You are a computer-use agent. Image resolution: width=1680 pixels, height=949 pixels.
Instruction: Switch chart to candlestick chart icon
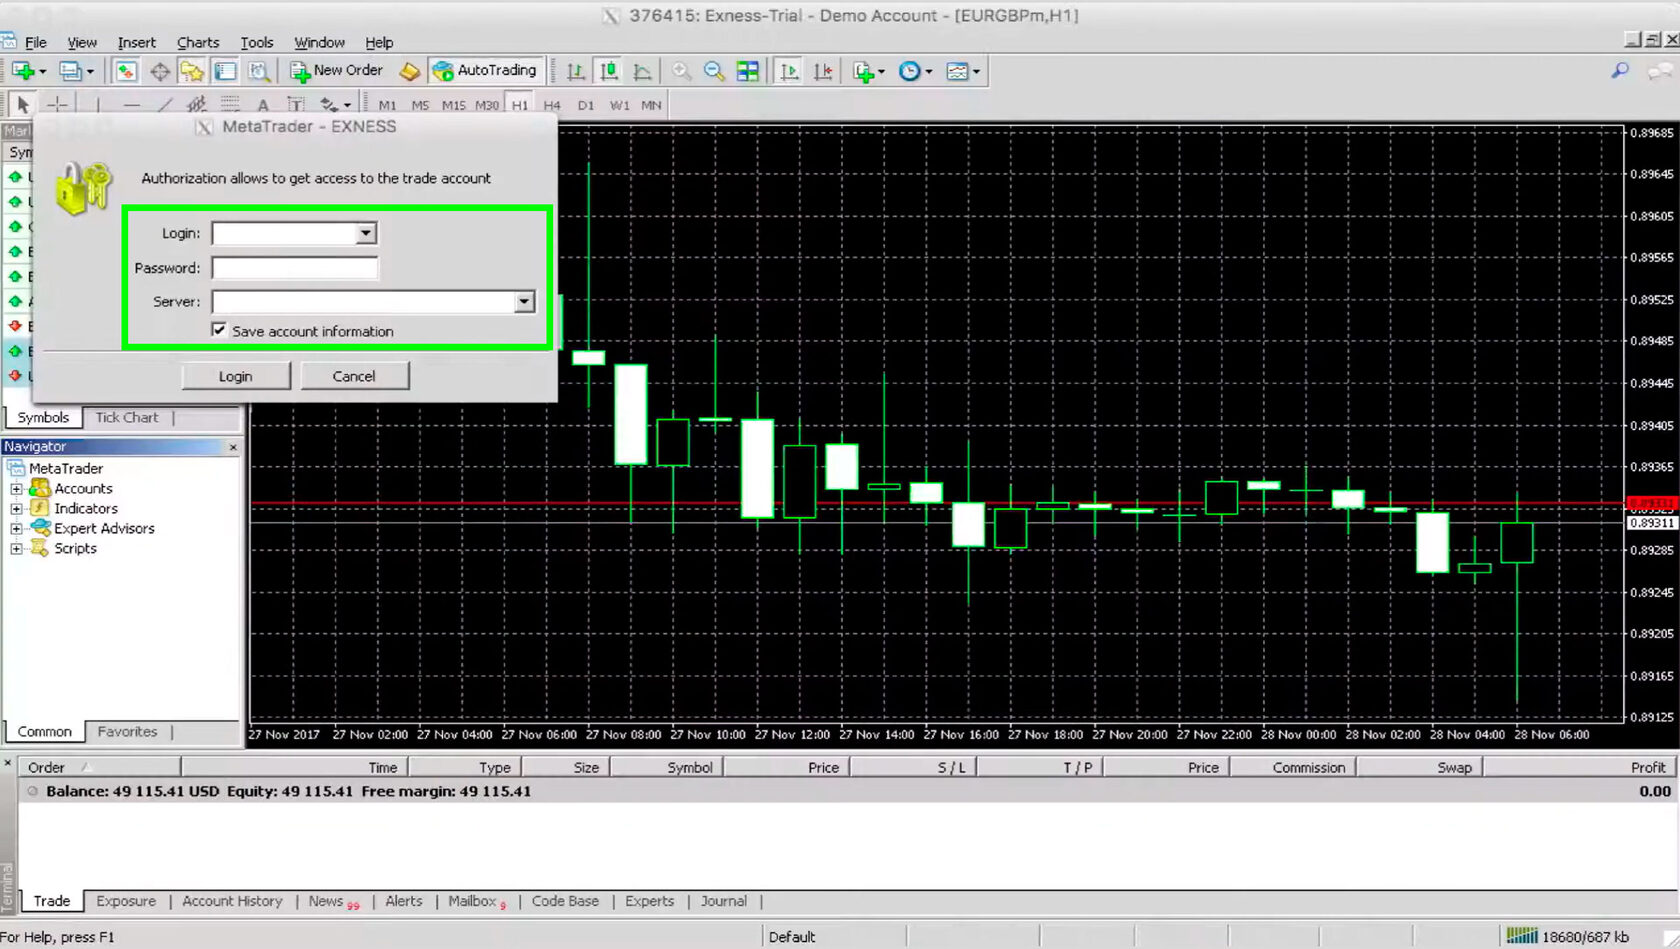click(x=609, y=71)
